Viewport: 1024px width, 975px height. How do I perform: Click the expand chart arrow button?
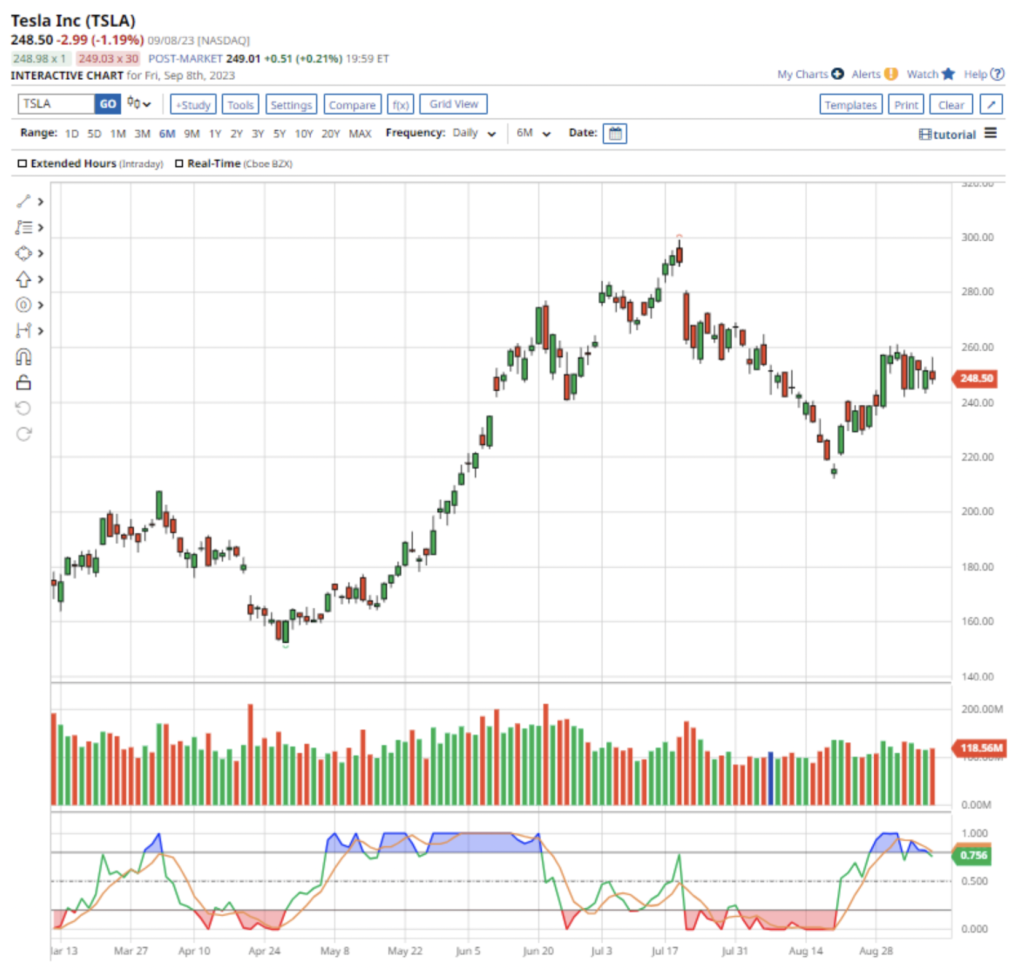991,104
